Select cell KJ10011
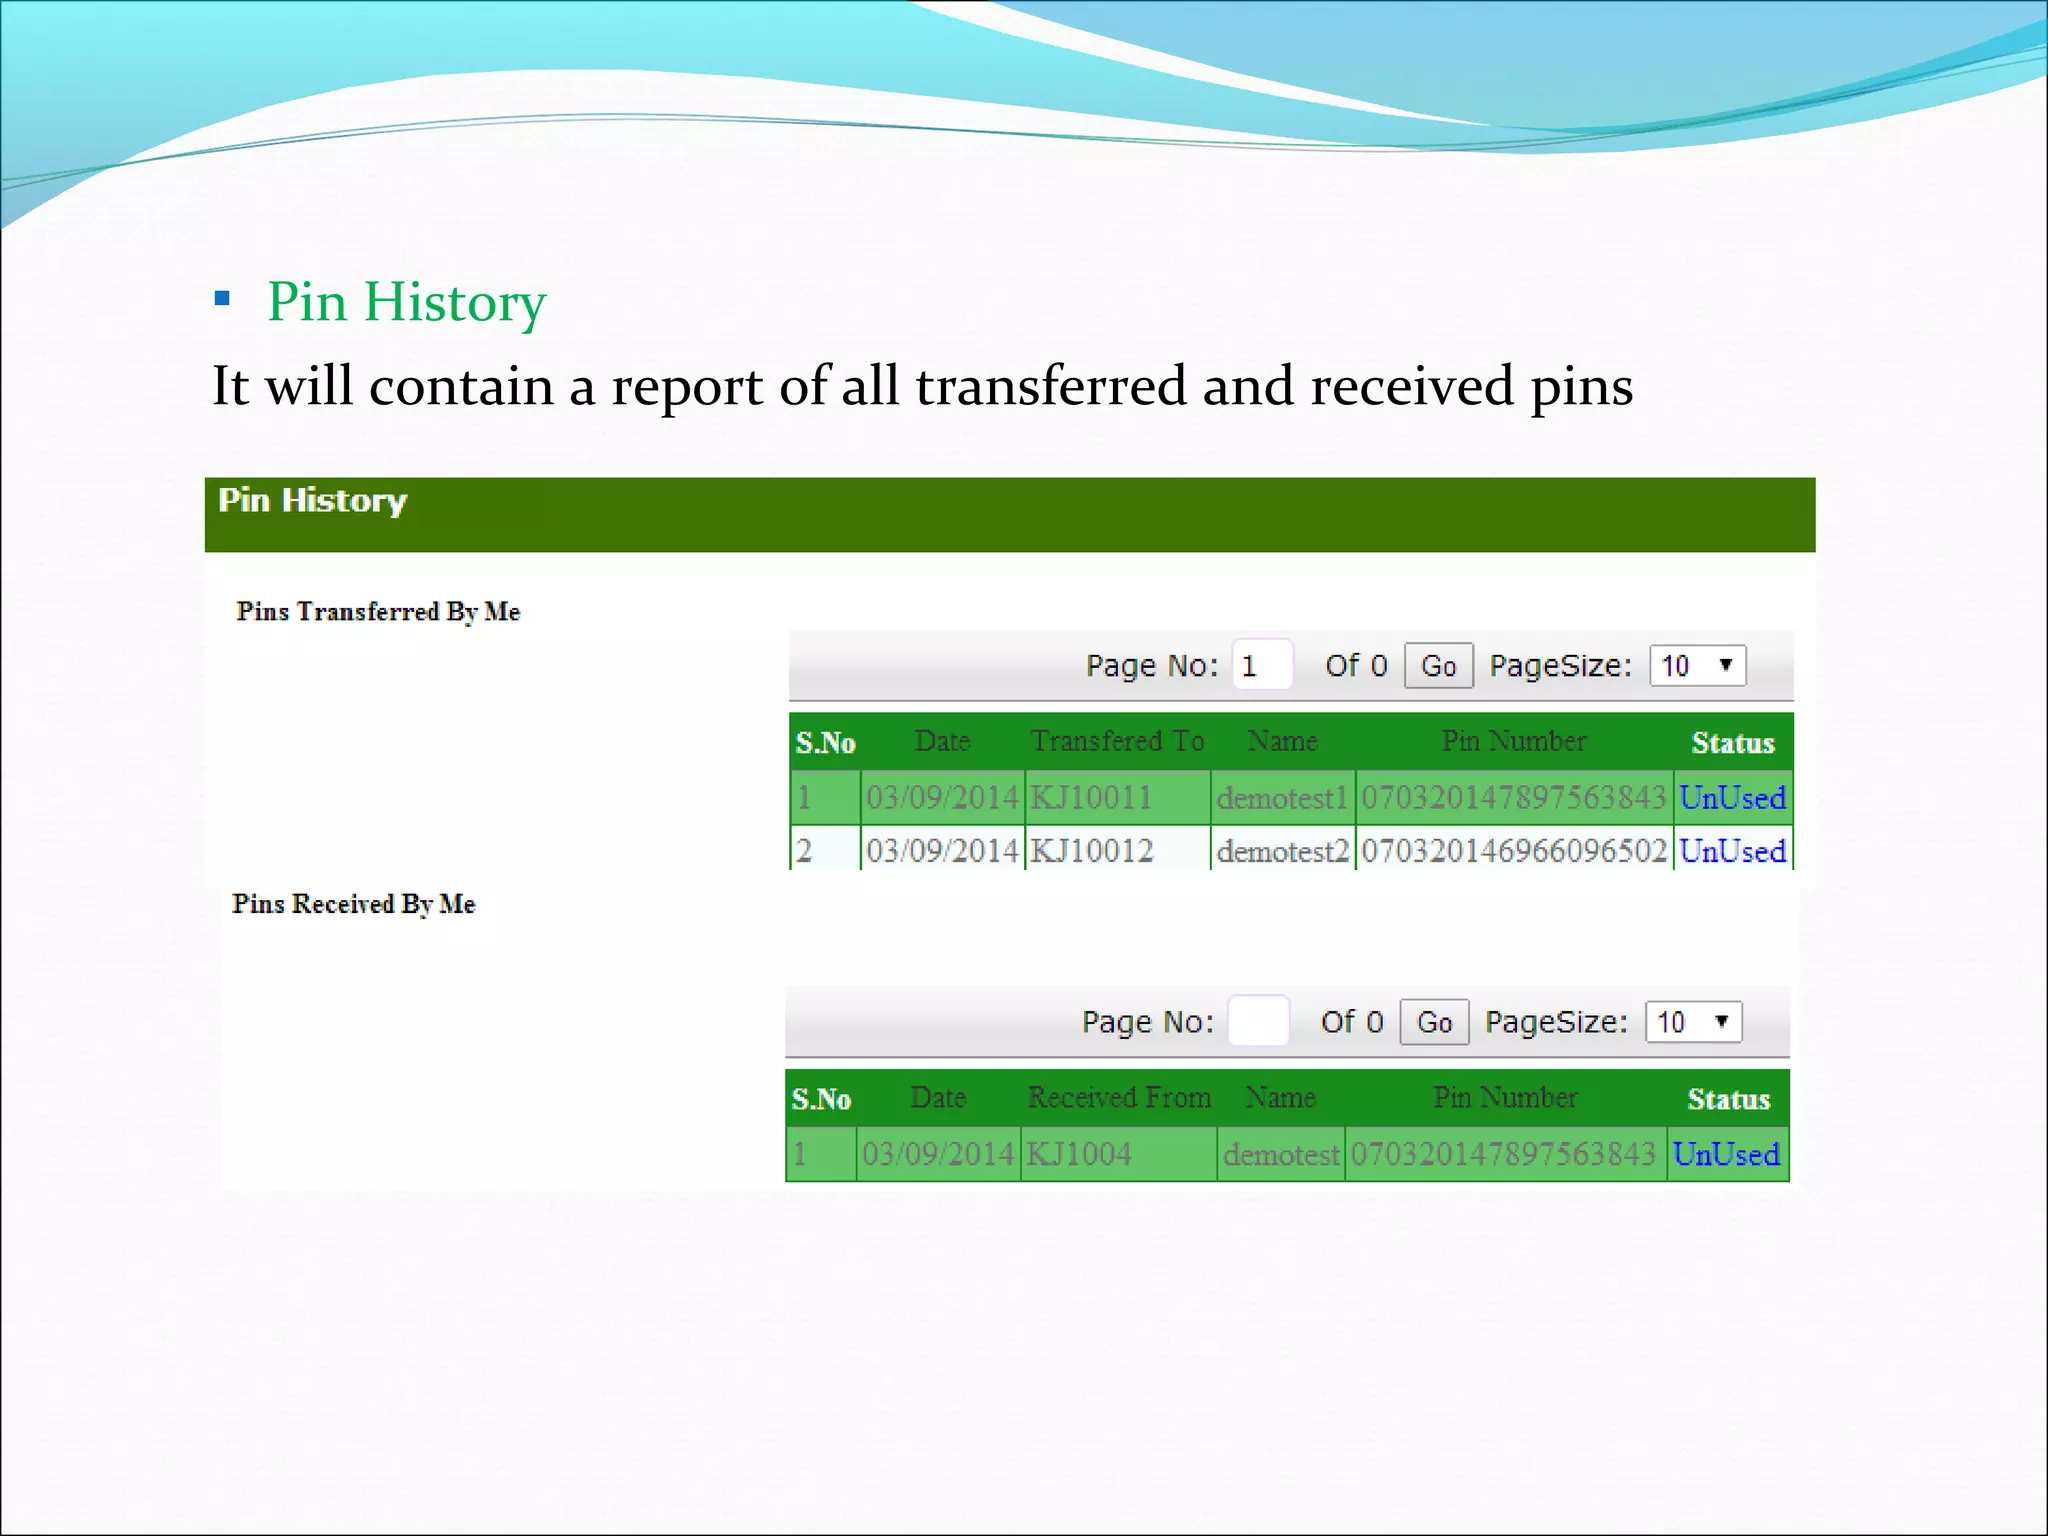Viewport: 2048px width, 1536px height. coord(1117,798)
